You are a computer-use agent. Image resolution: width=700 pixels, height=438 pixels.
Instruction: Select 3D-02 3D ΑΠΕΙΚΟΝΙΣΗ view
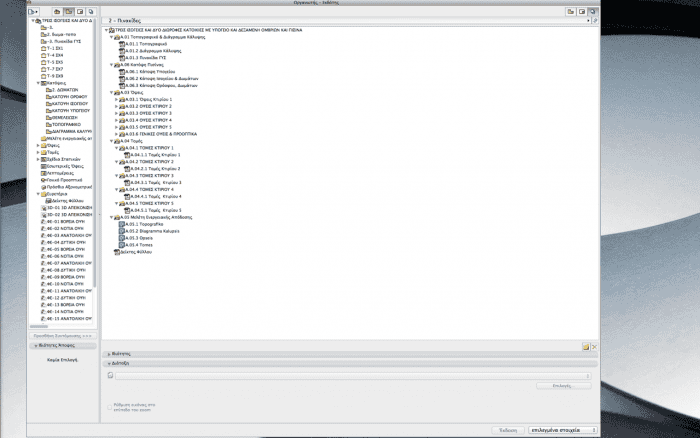click(67, 215)
